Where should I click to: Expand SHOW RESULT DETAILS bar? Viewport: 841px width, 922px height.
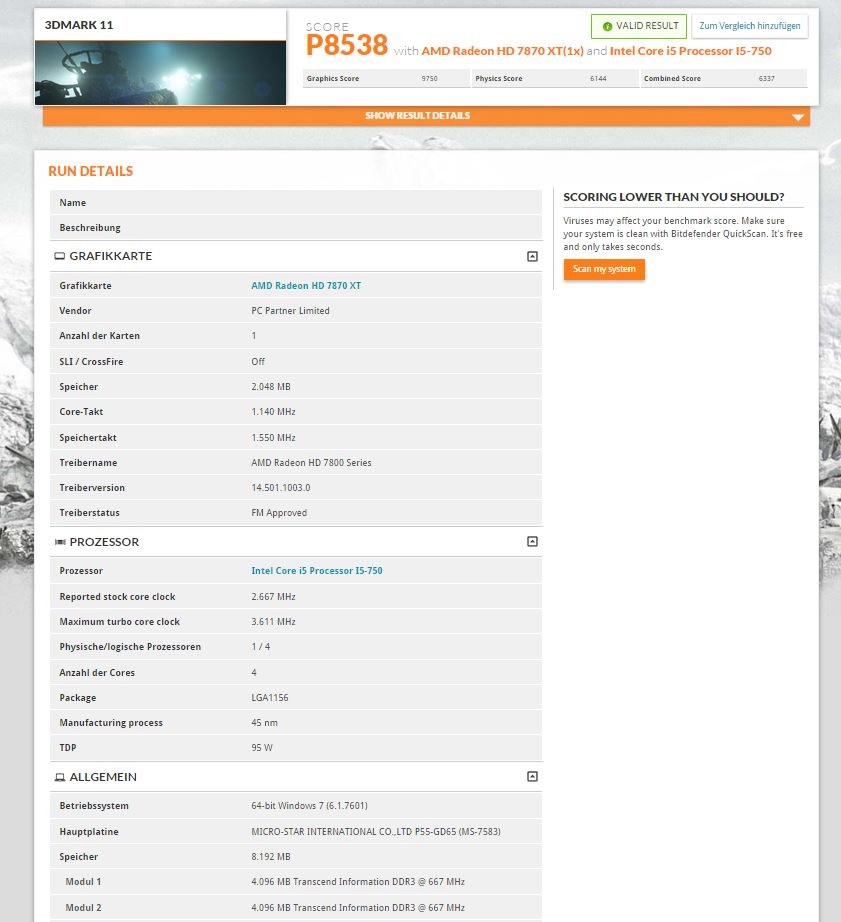(x=426, y=116)
